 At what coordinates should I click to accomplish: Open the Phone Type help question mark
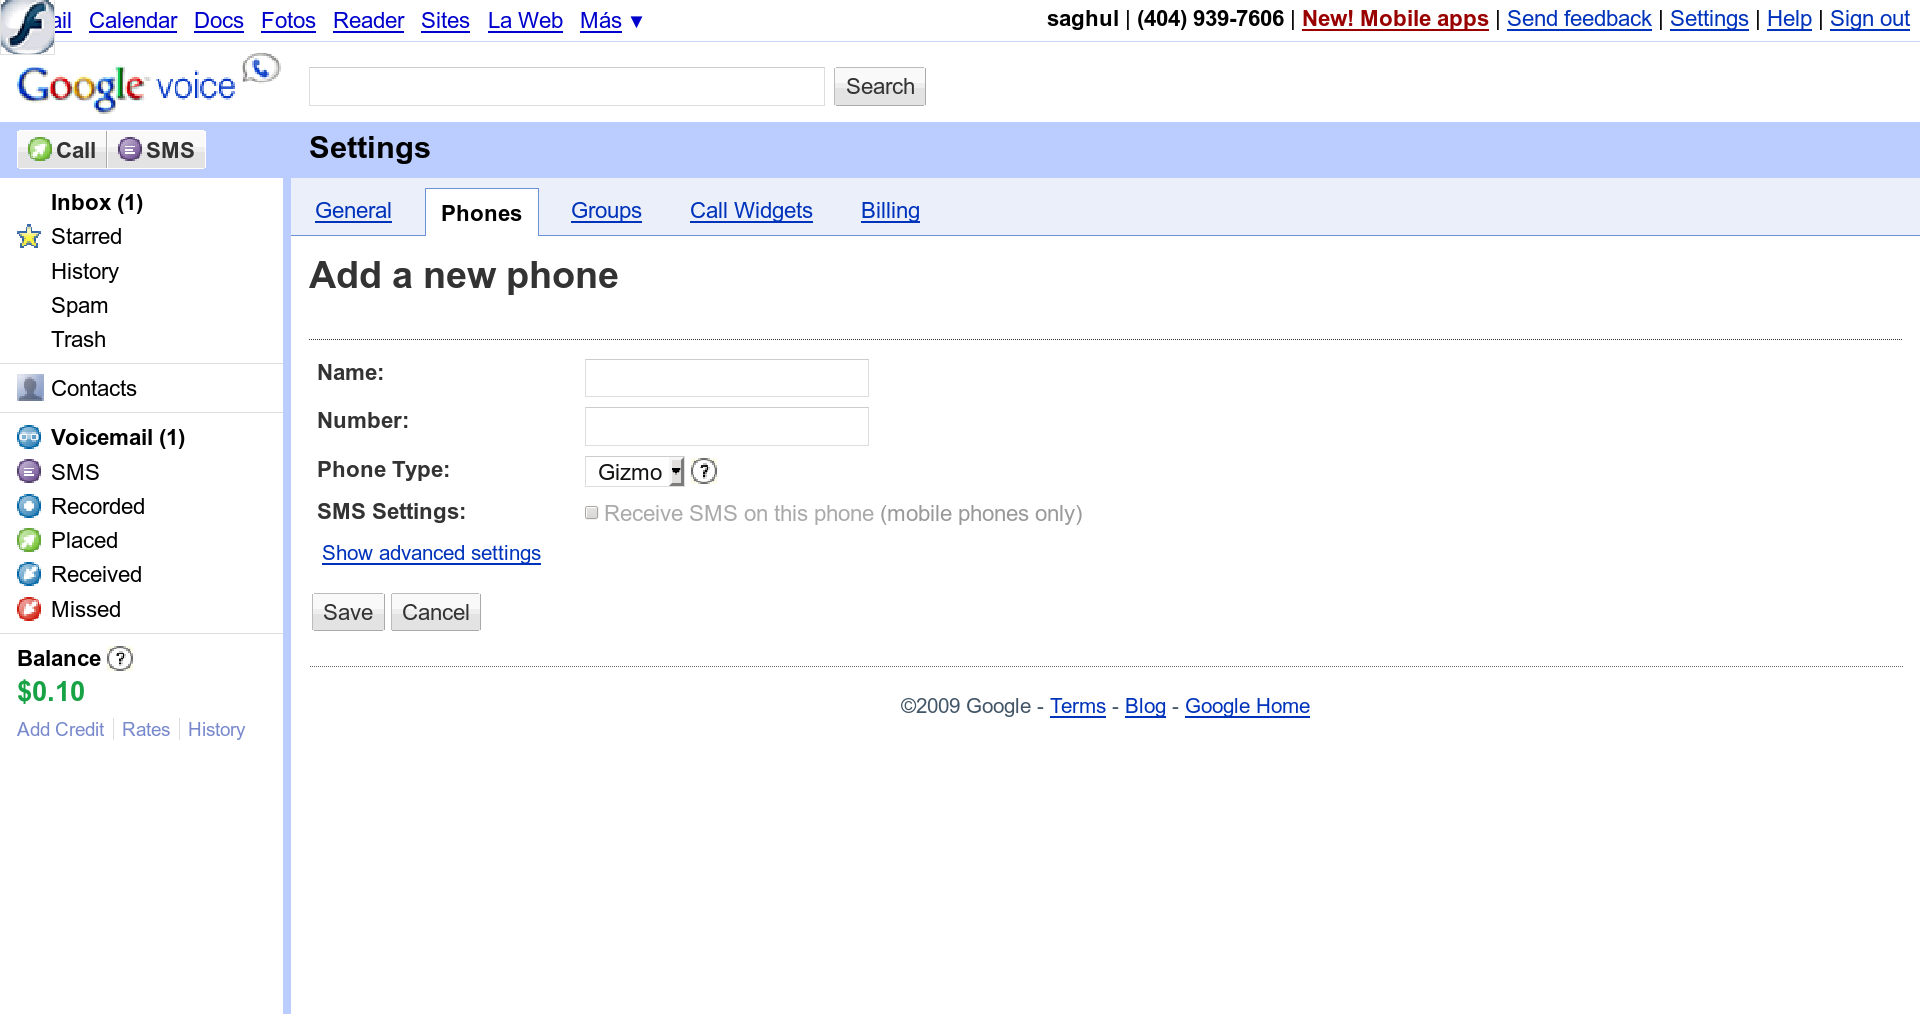pos(704,471)
